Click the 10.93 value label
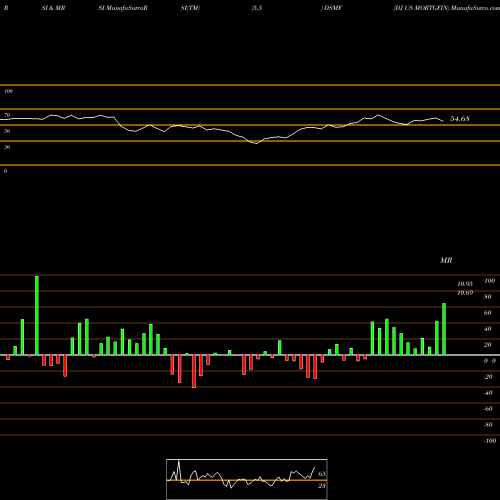This screenshot has height=500, width=500. (x=465, y=284)
